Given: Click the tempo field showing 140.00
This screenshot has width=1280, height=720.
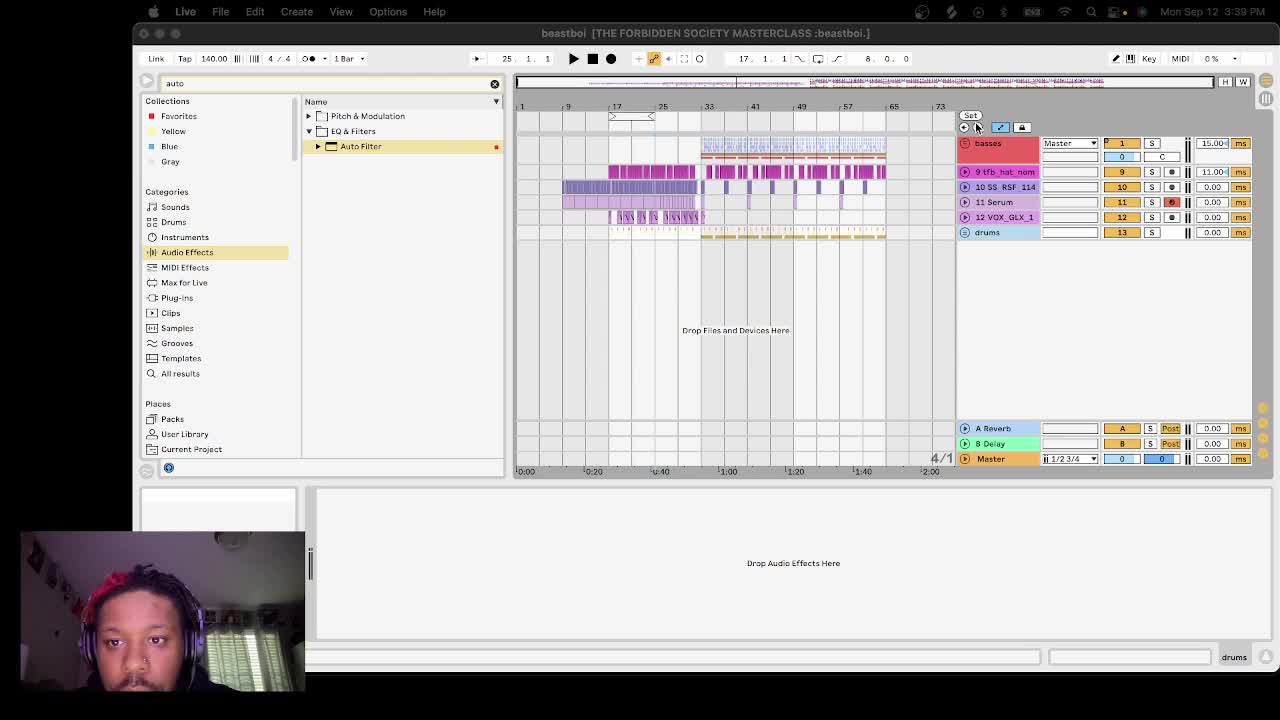Looking at the screenshot, I should point(214,59).
